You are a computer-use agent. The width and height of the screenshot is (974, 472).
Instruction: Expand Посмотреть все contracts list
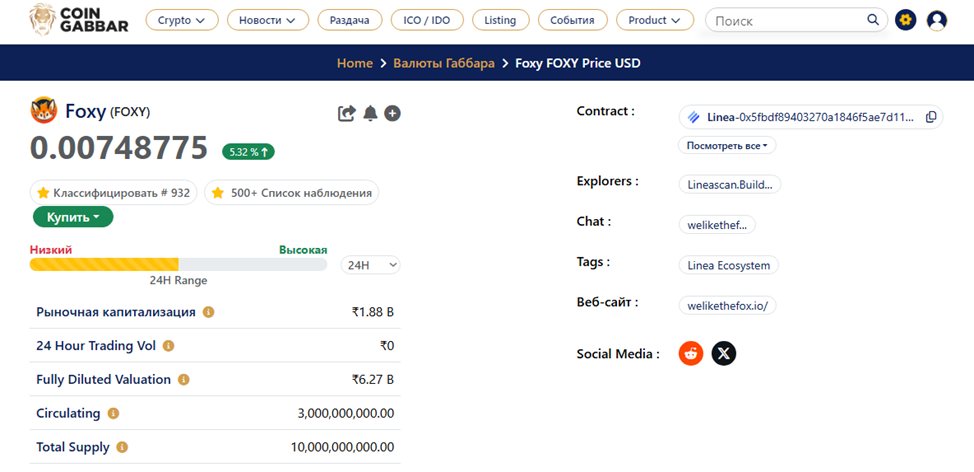pyautogui.click(x=727, y=145)
